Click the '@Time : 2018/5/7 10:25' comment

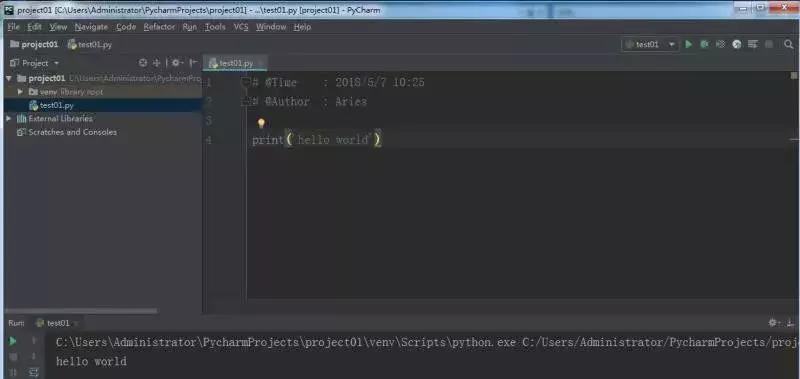coord(338,82)
